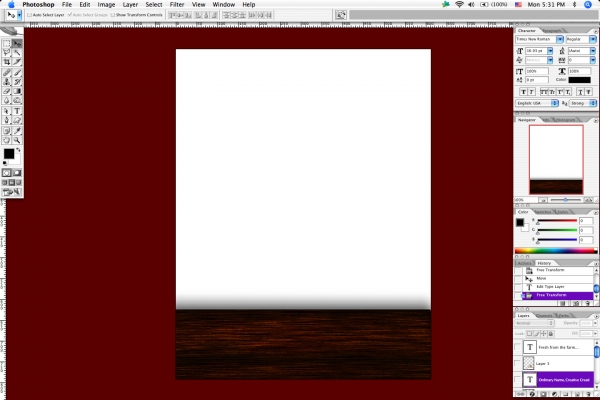Select the Blur tool
The image size is (600, 400).
pos(7,100)
